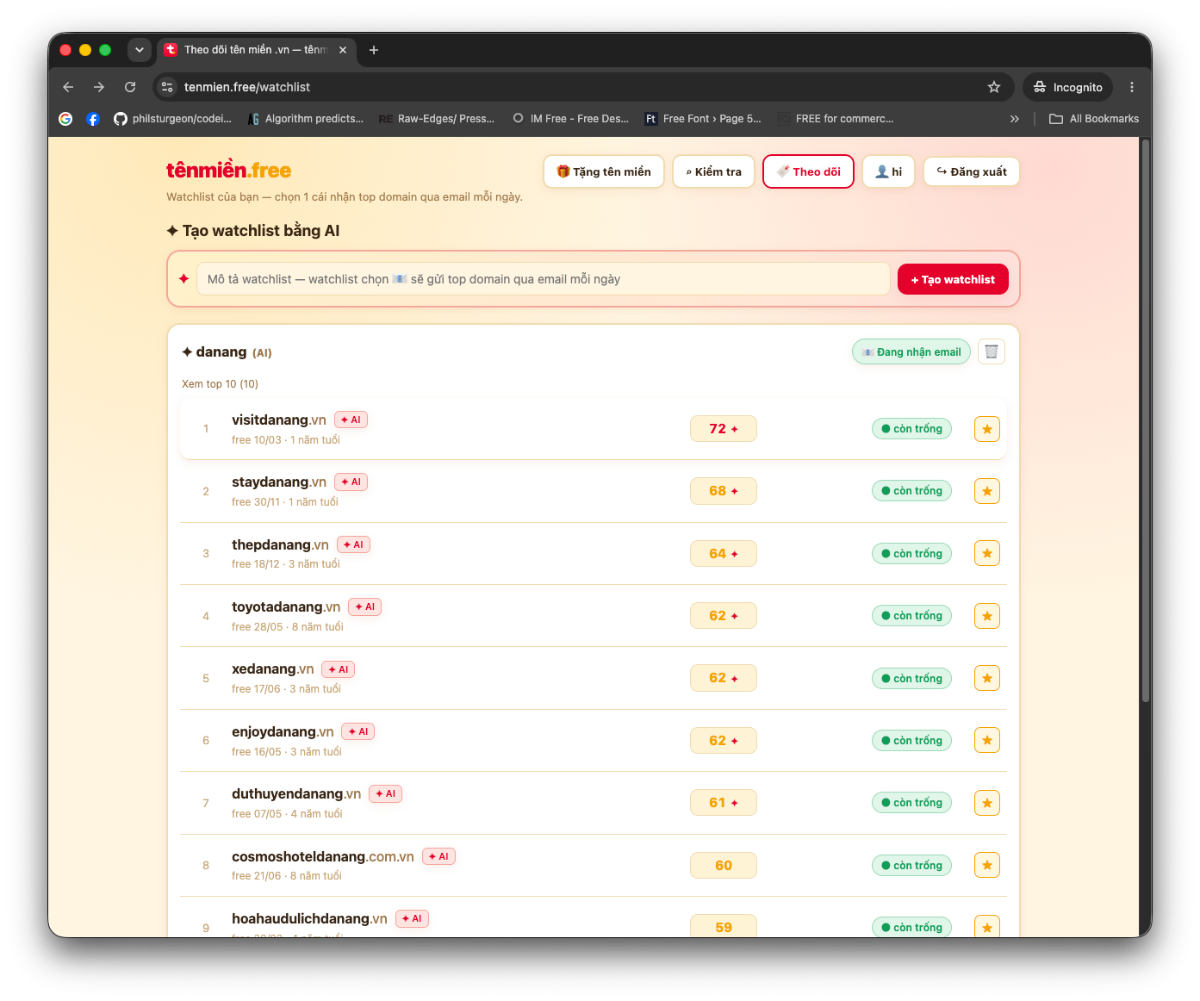1200x1001 pixels.
Task: Star the cosmoshoteldanang.com.vn domain
Action: click(x=987, y=865)
